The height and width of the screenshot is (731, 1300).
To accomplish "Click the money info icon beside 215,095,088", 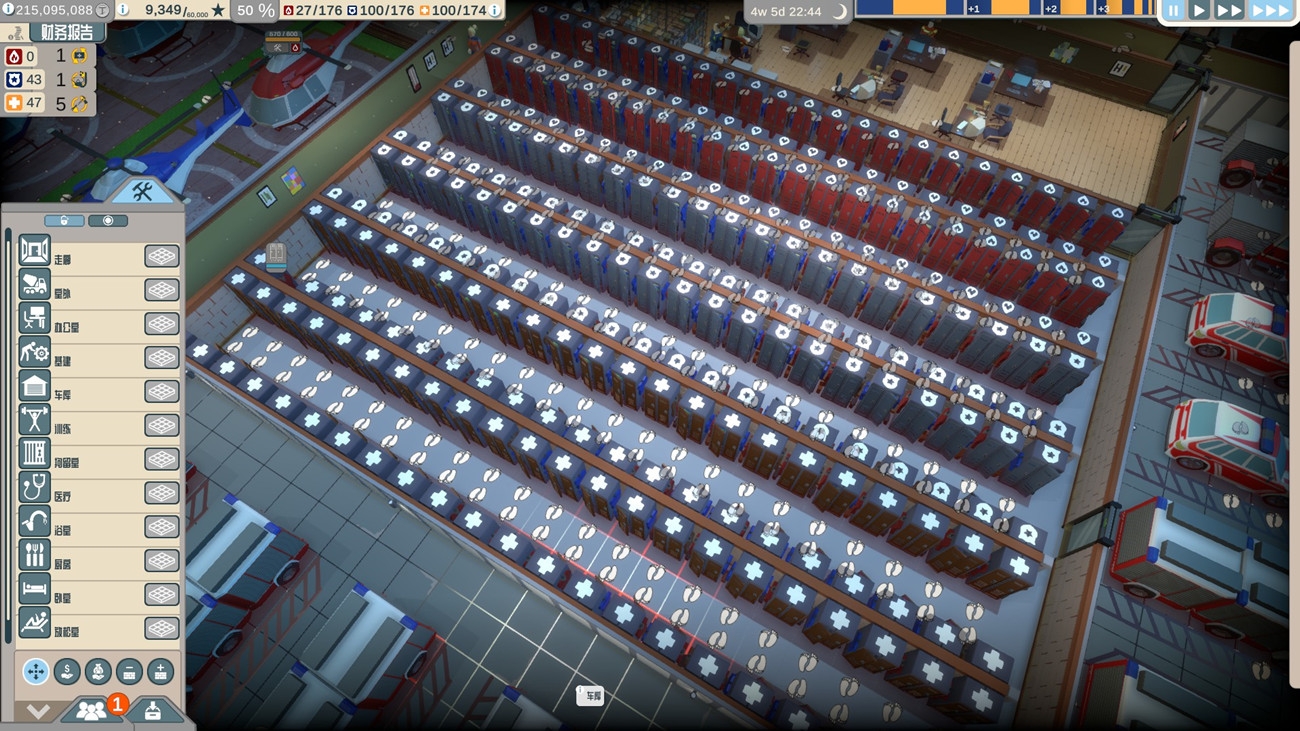I will point(8,10).
